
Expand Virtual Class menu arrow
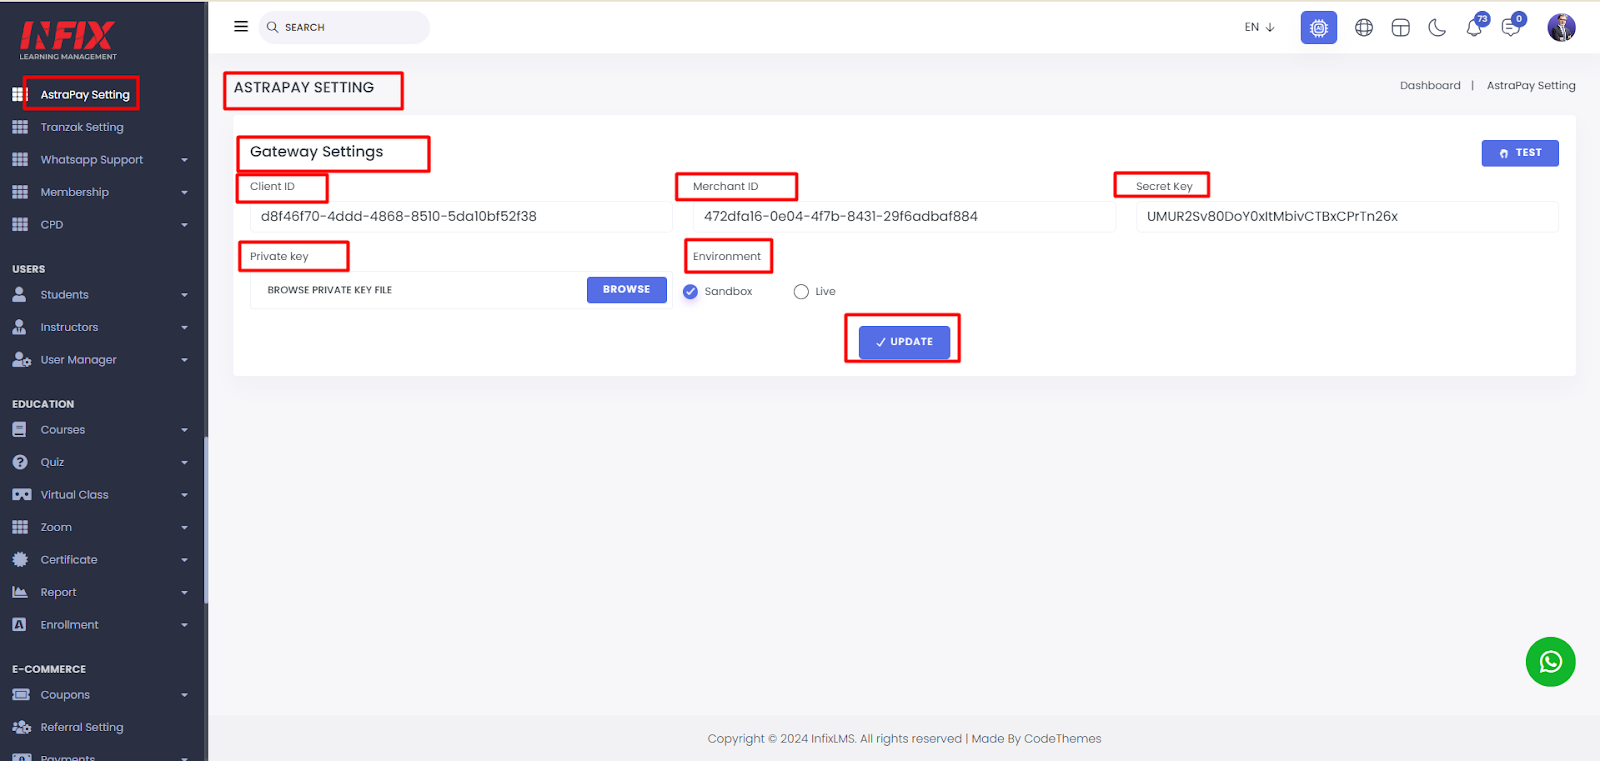coord(184,495)
